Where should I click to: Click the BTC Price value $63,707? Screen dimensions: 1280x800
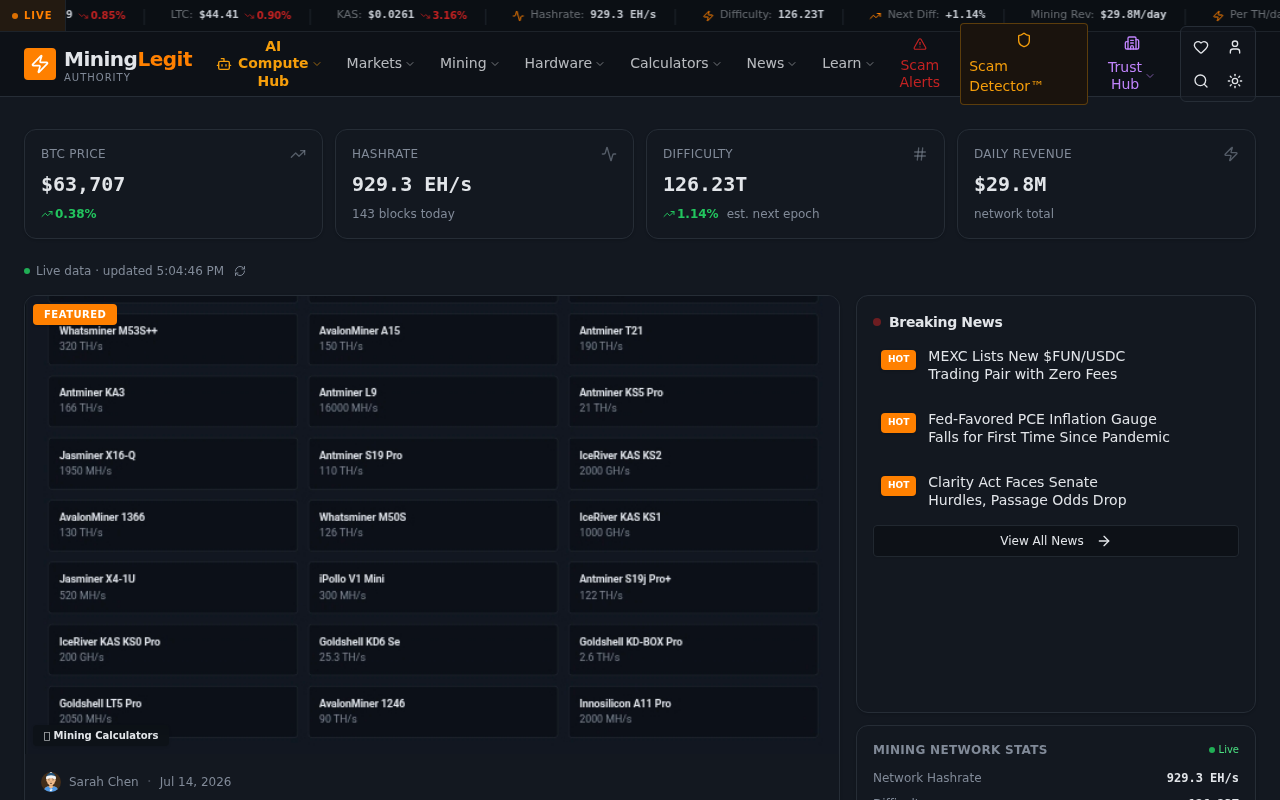(83, 184)
